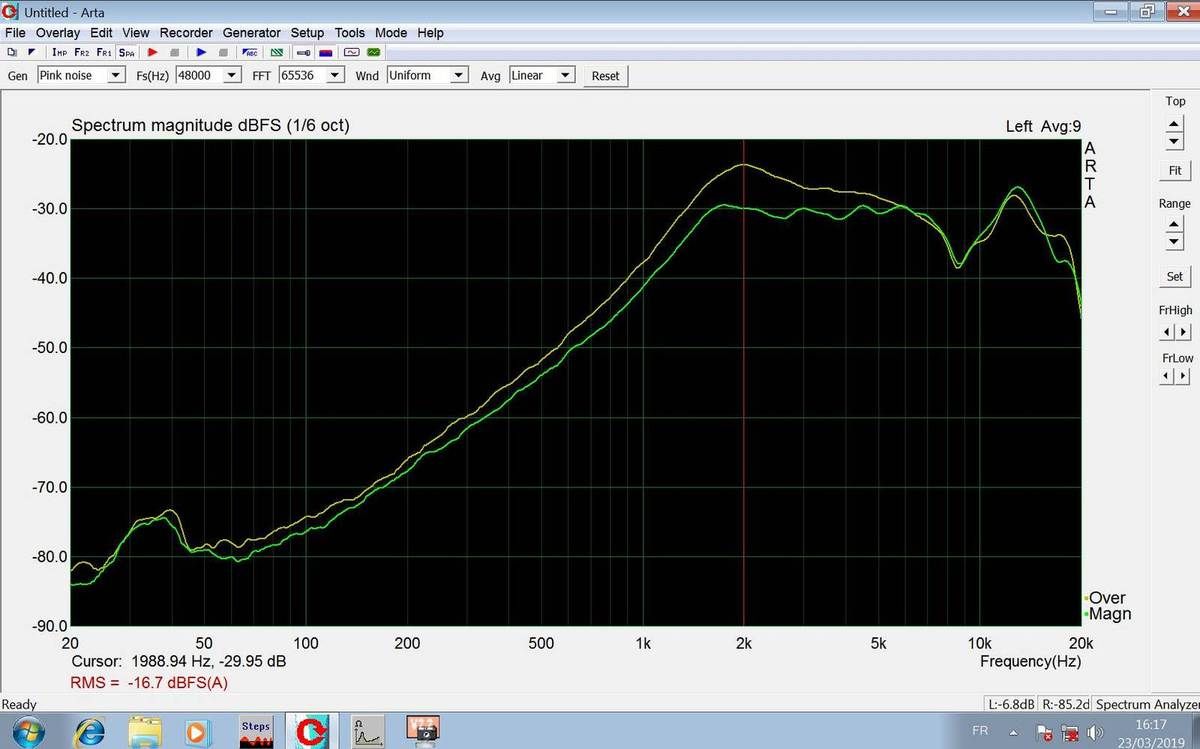Show hidden system tray icons

(1012, 731)
